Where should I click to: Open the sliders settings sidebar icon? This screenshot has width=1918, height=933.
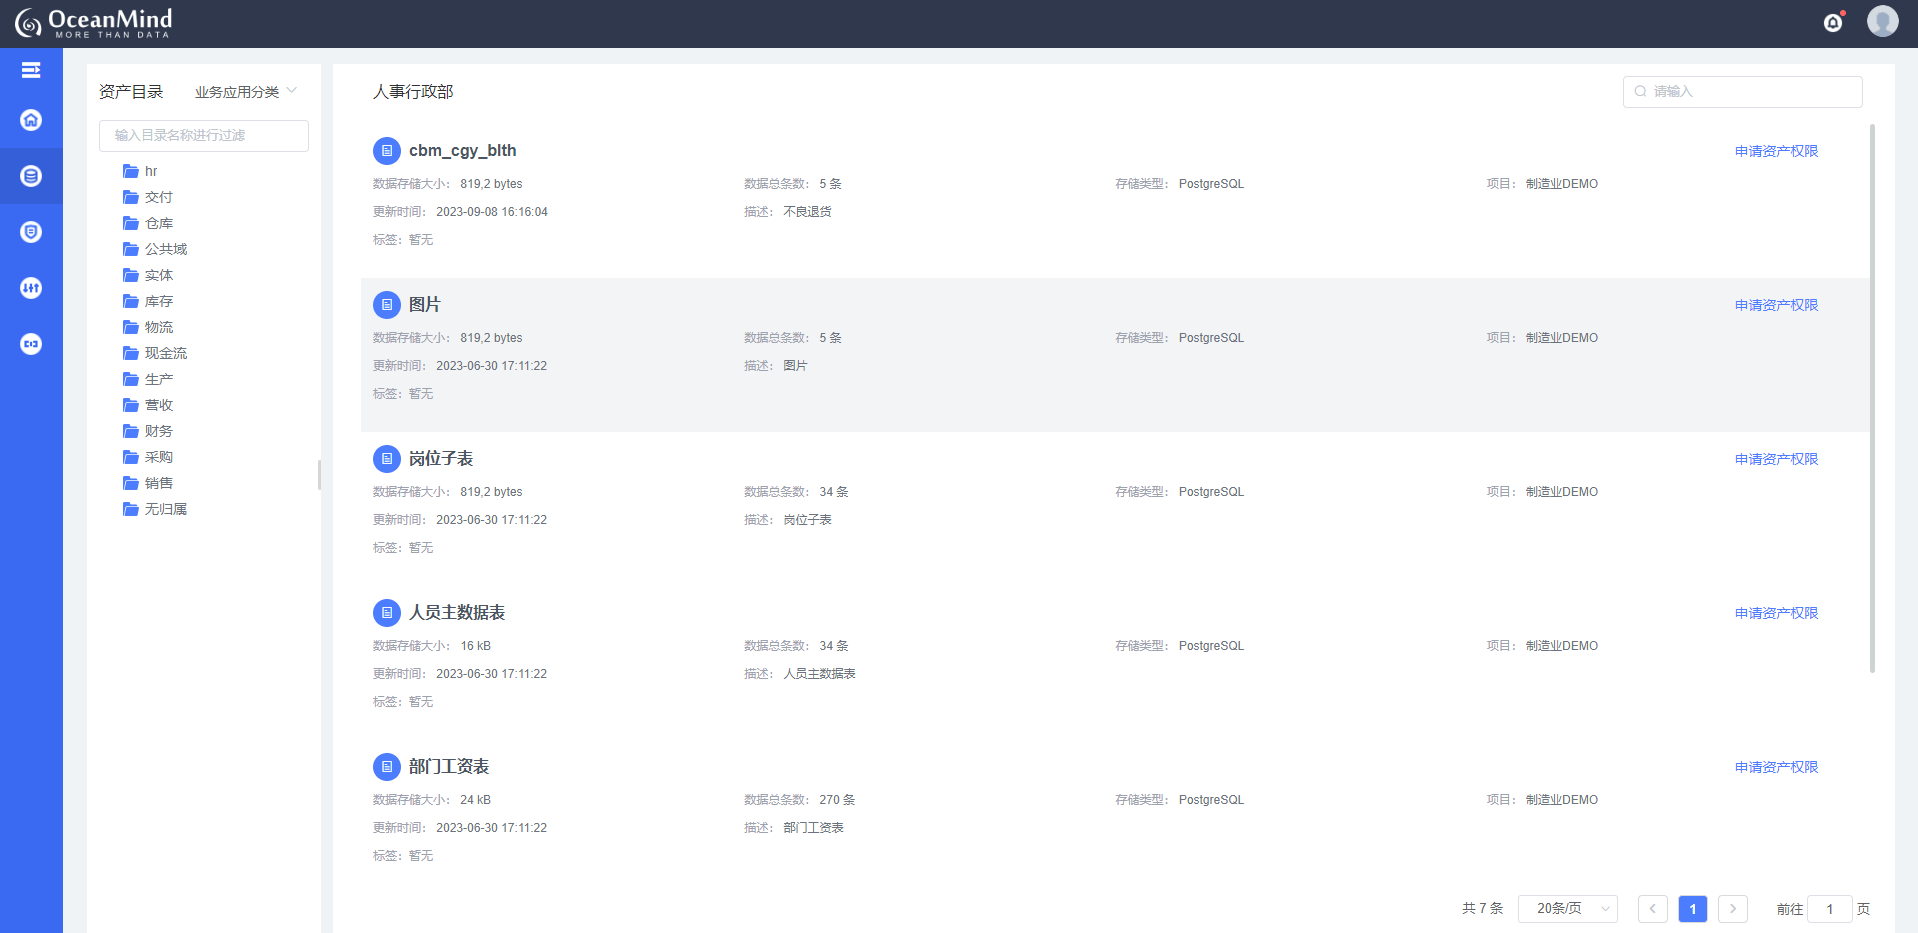click(x=31, y=288)
